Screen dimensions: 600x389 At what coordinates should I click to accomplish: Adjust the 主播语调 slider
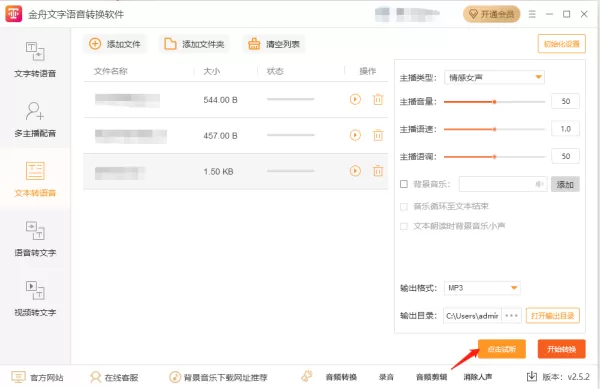(x=494, y=157)
